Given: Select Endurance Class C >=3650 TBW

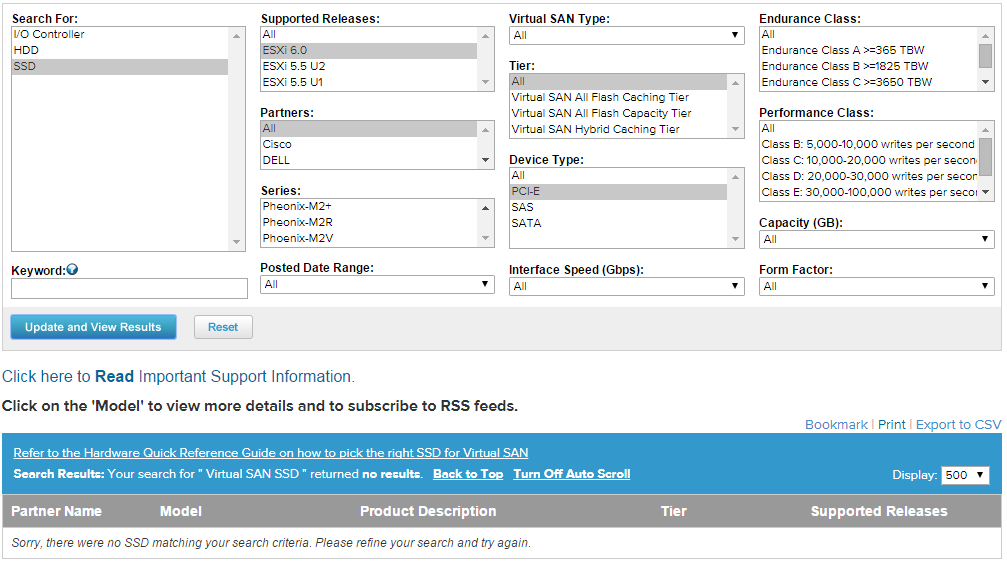Looking at the screenshot, I should tap(868, 83).
